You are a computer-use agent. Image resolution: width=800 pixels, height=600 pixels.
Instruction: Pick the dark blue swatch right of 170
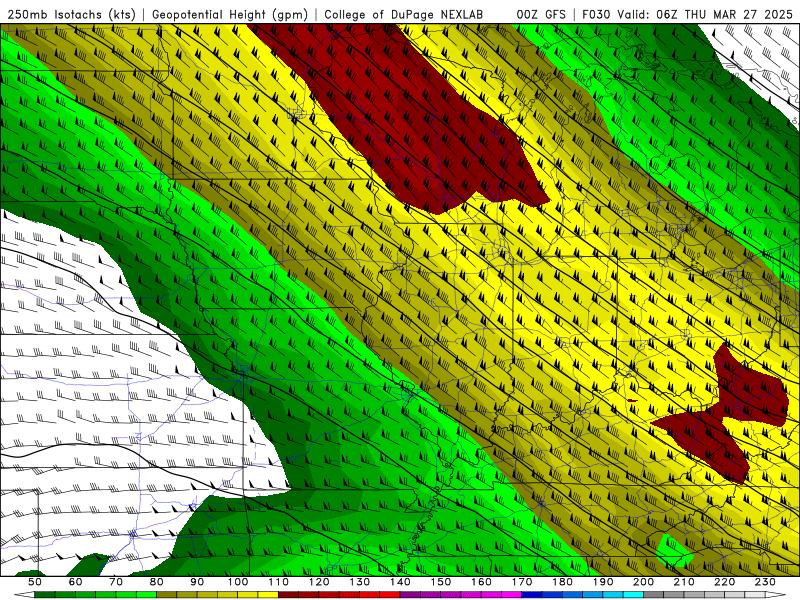click(x=532, y=595)
